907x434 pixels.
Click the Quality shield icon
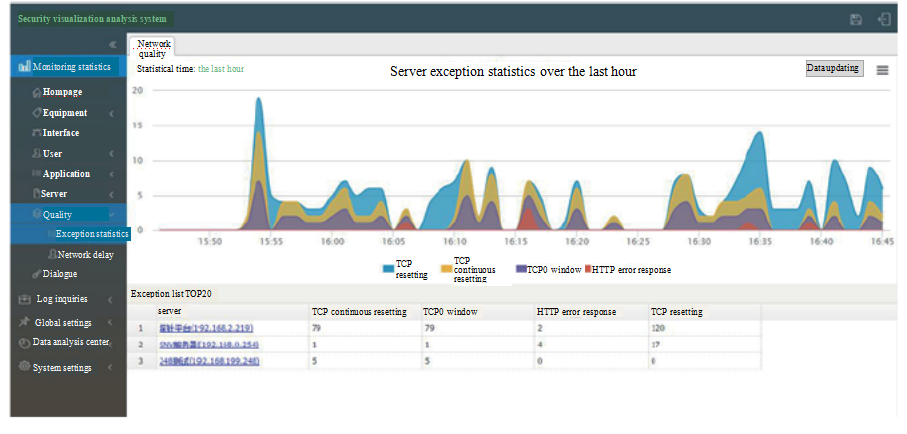38,214
